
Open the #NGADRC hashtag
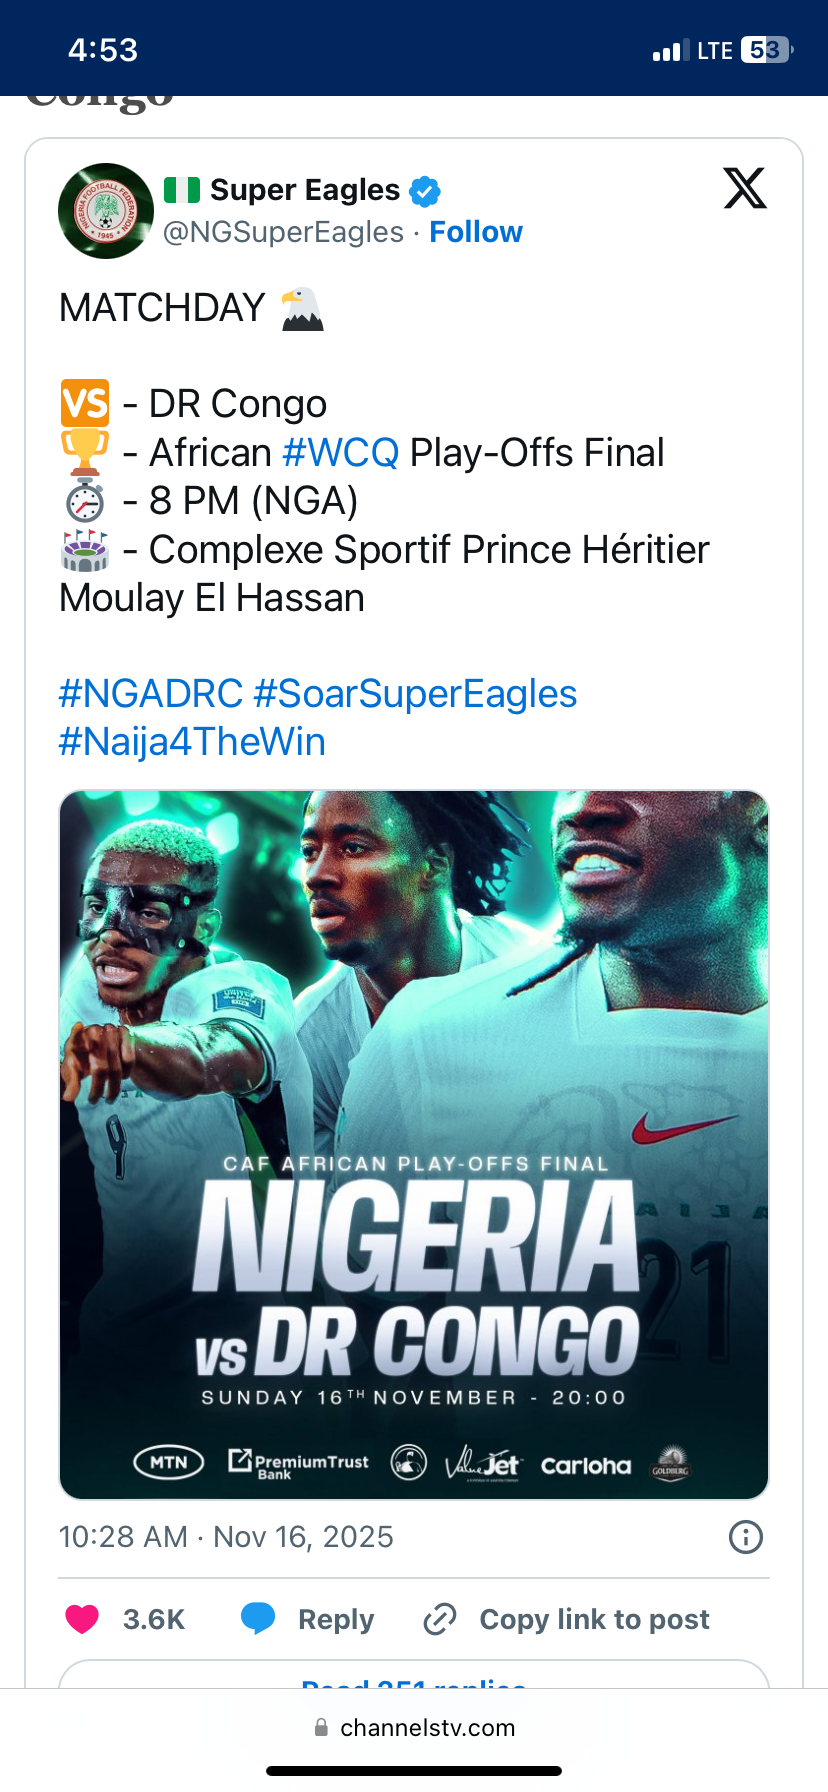tap(151, 694)
